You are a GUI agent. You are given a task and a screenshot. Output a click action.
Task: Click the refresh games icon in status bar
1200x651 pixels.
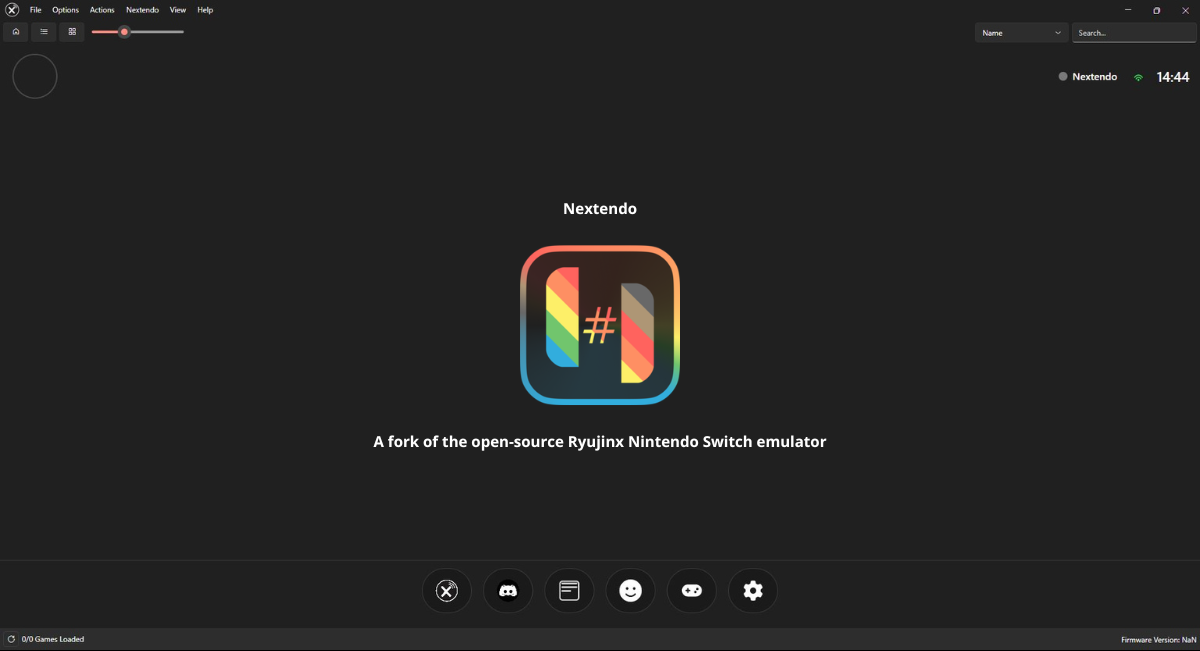pyautogui.click(x=11, y=639)
